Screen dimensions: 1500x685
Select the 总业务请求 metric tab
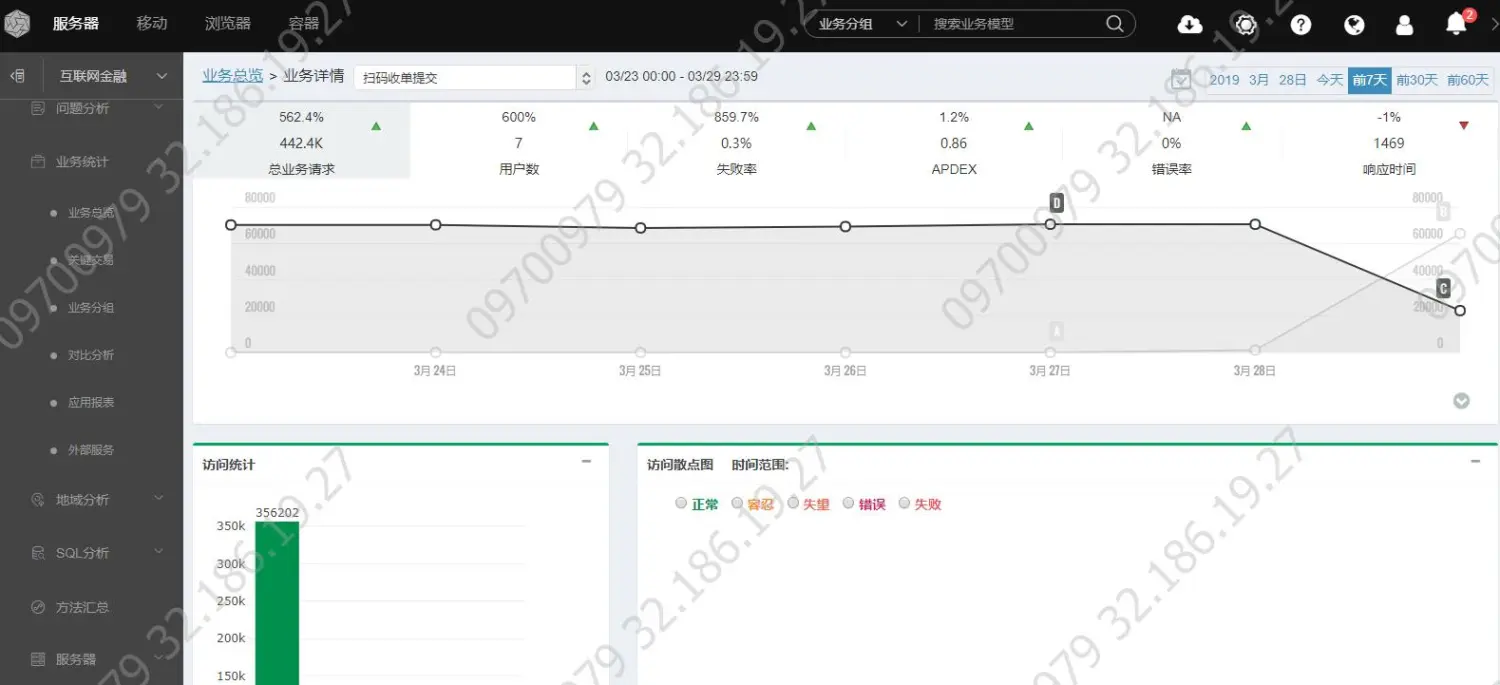(301, 142)
